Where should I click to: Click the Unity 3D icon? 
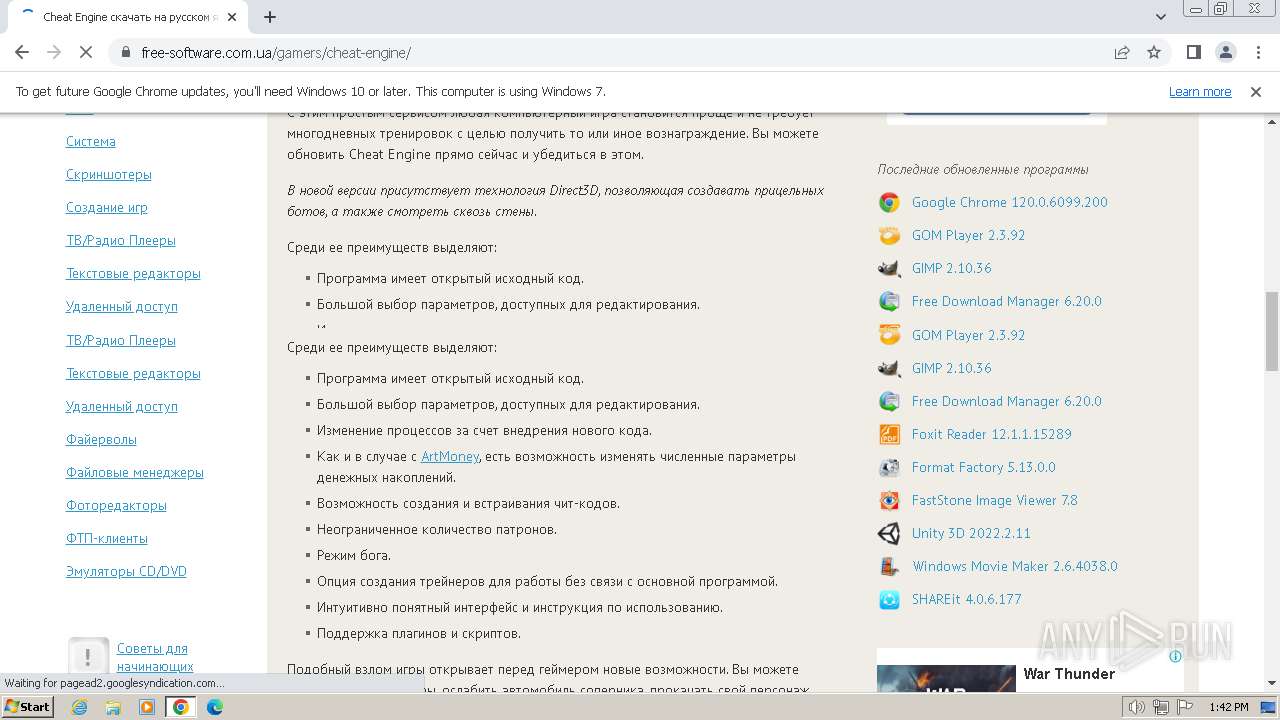889,533
